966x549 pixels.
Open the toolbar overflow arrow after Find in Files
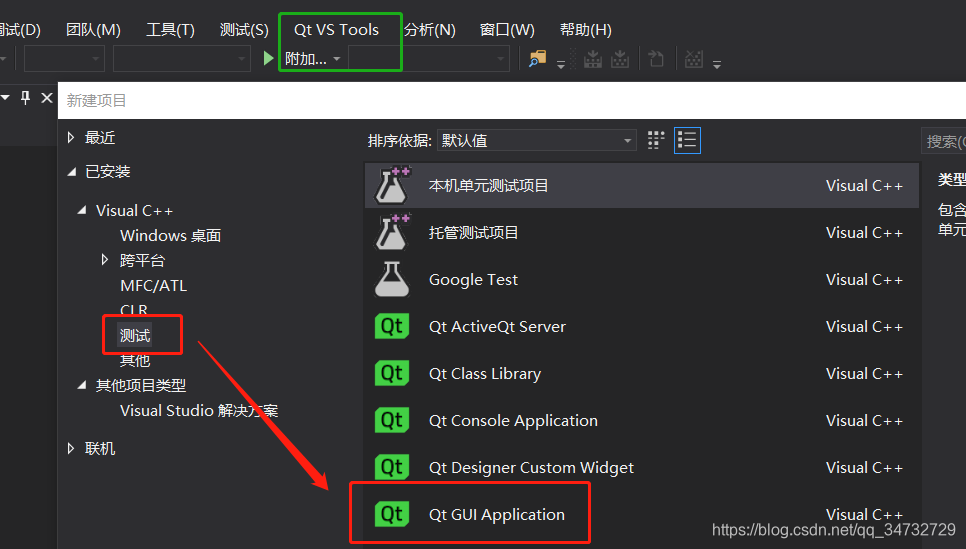[561, 64]
